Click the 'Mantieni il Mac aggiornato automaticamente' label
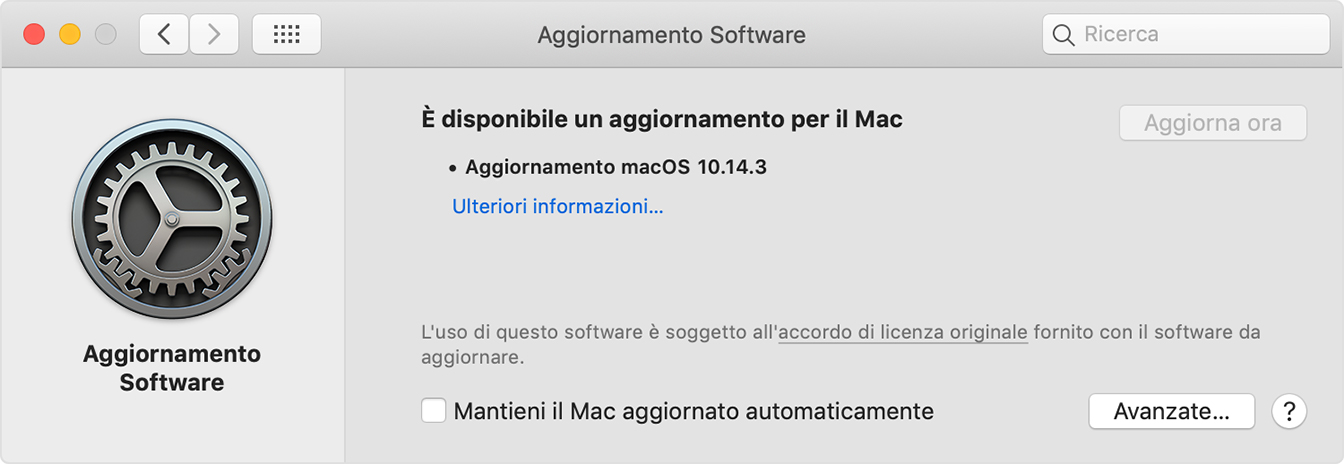1344x464 pixels. (x=693, y=411)
